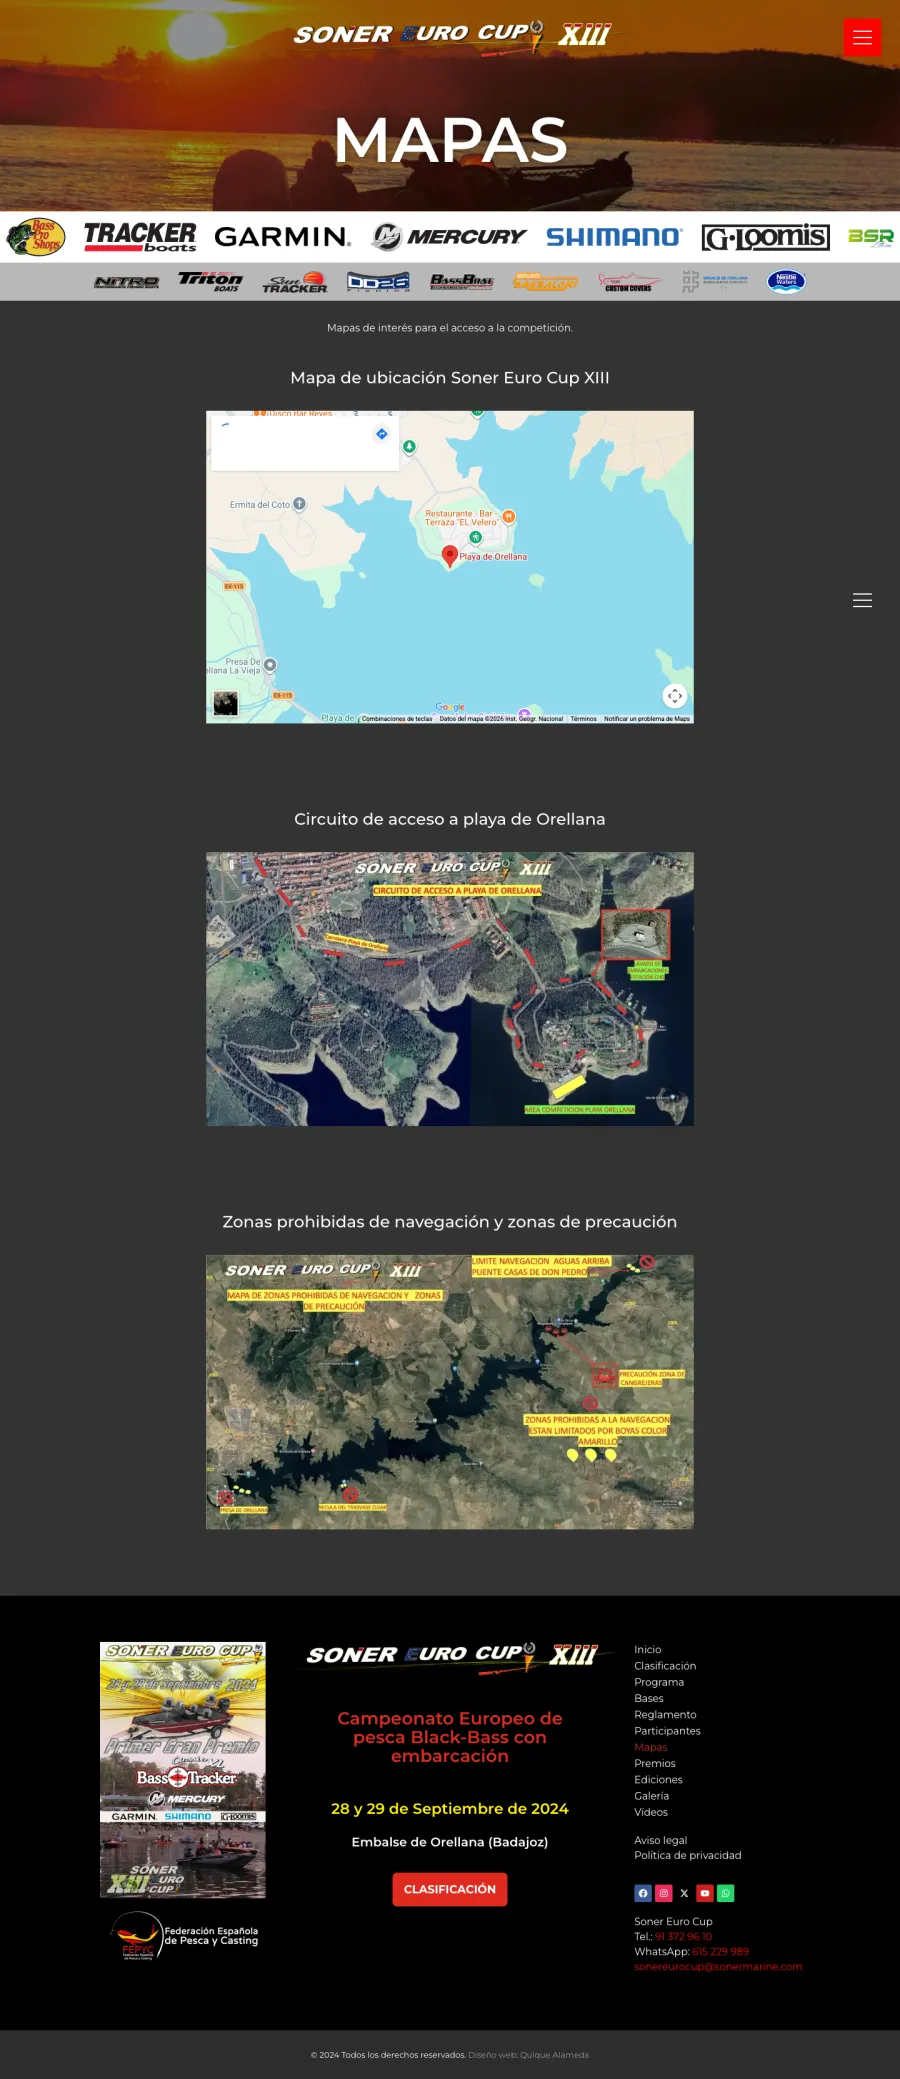This screenshot has width=900, height=2079.
Task: Go to Videos in footer menu
Action: [x=651, y=1812]
